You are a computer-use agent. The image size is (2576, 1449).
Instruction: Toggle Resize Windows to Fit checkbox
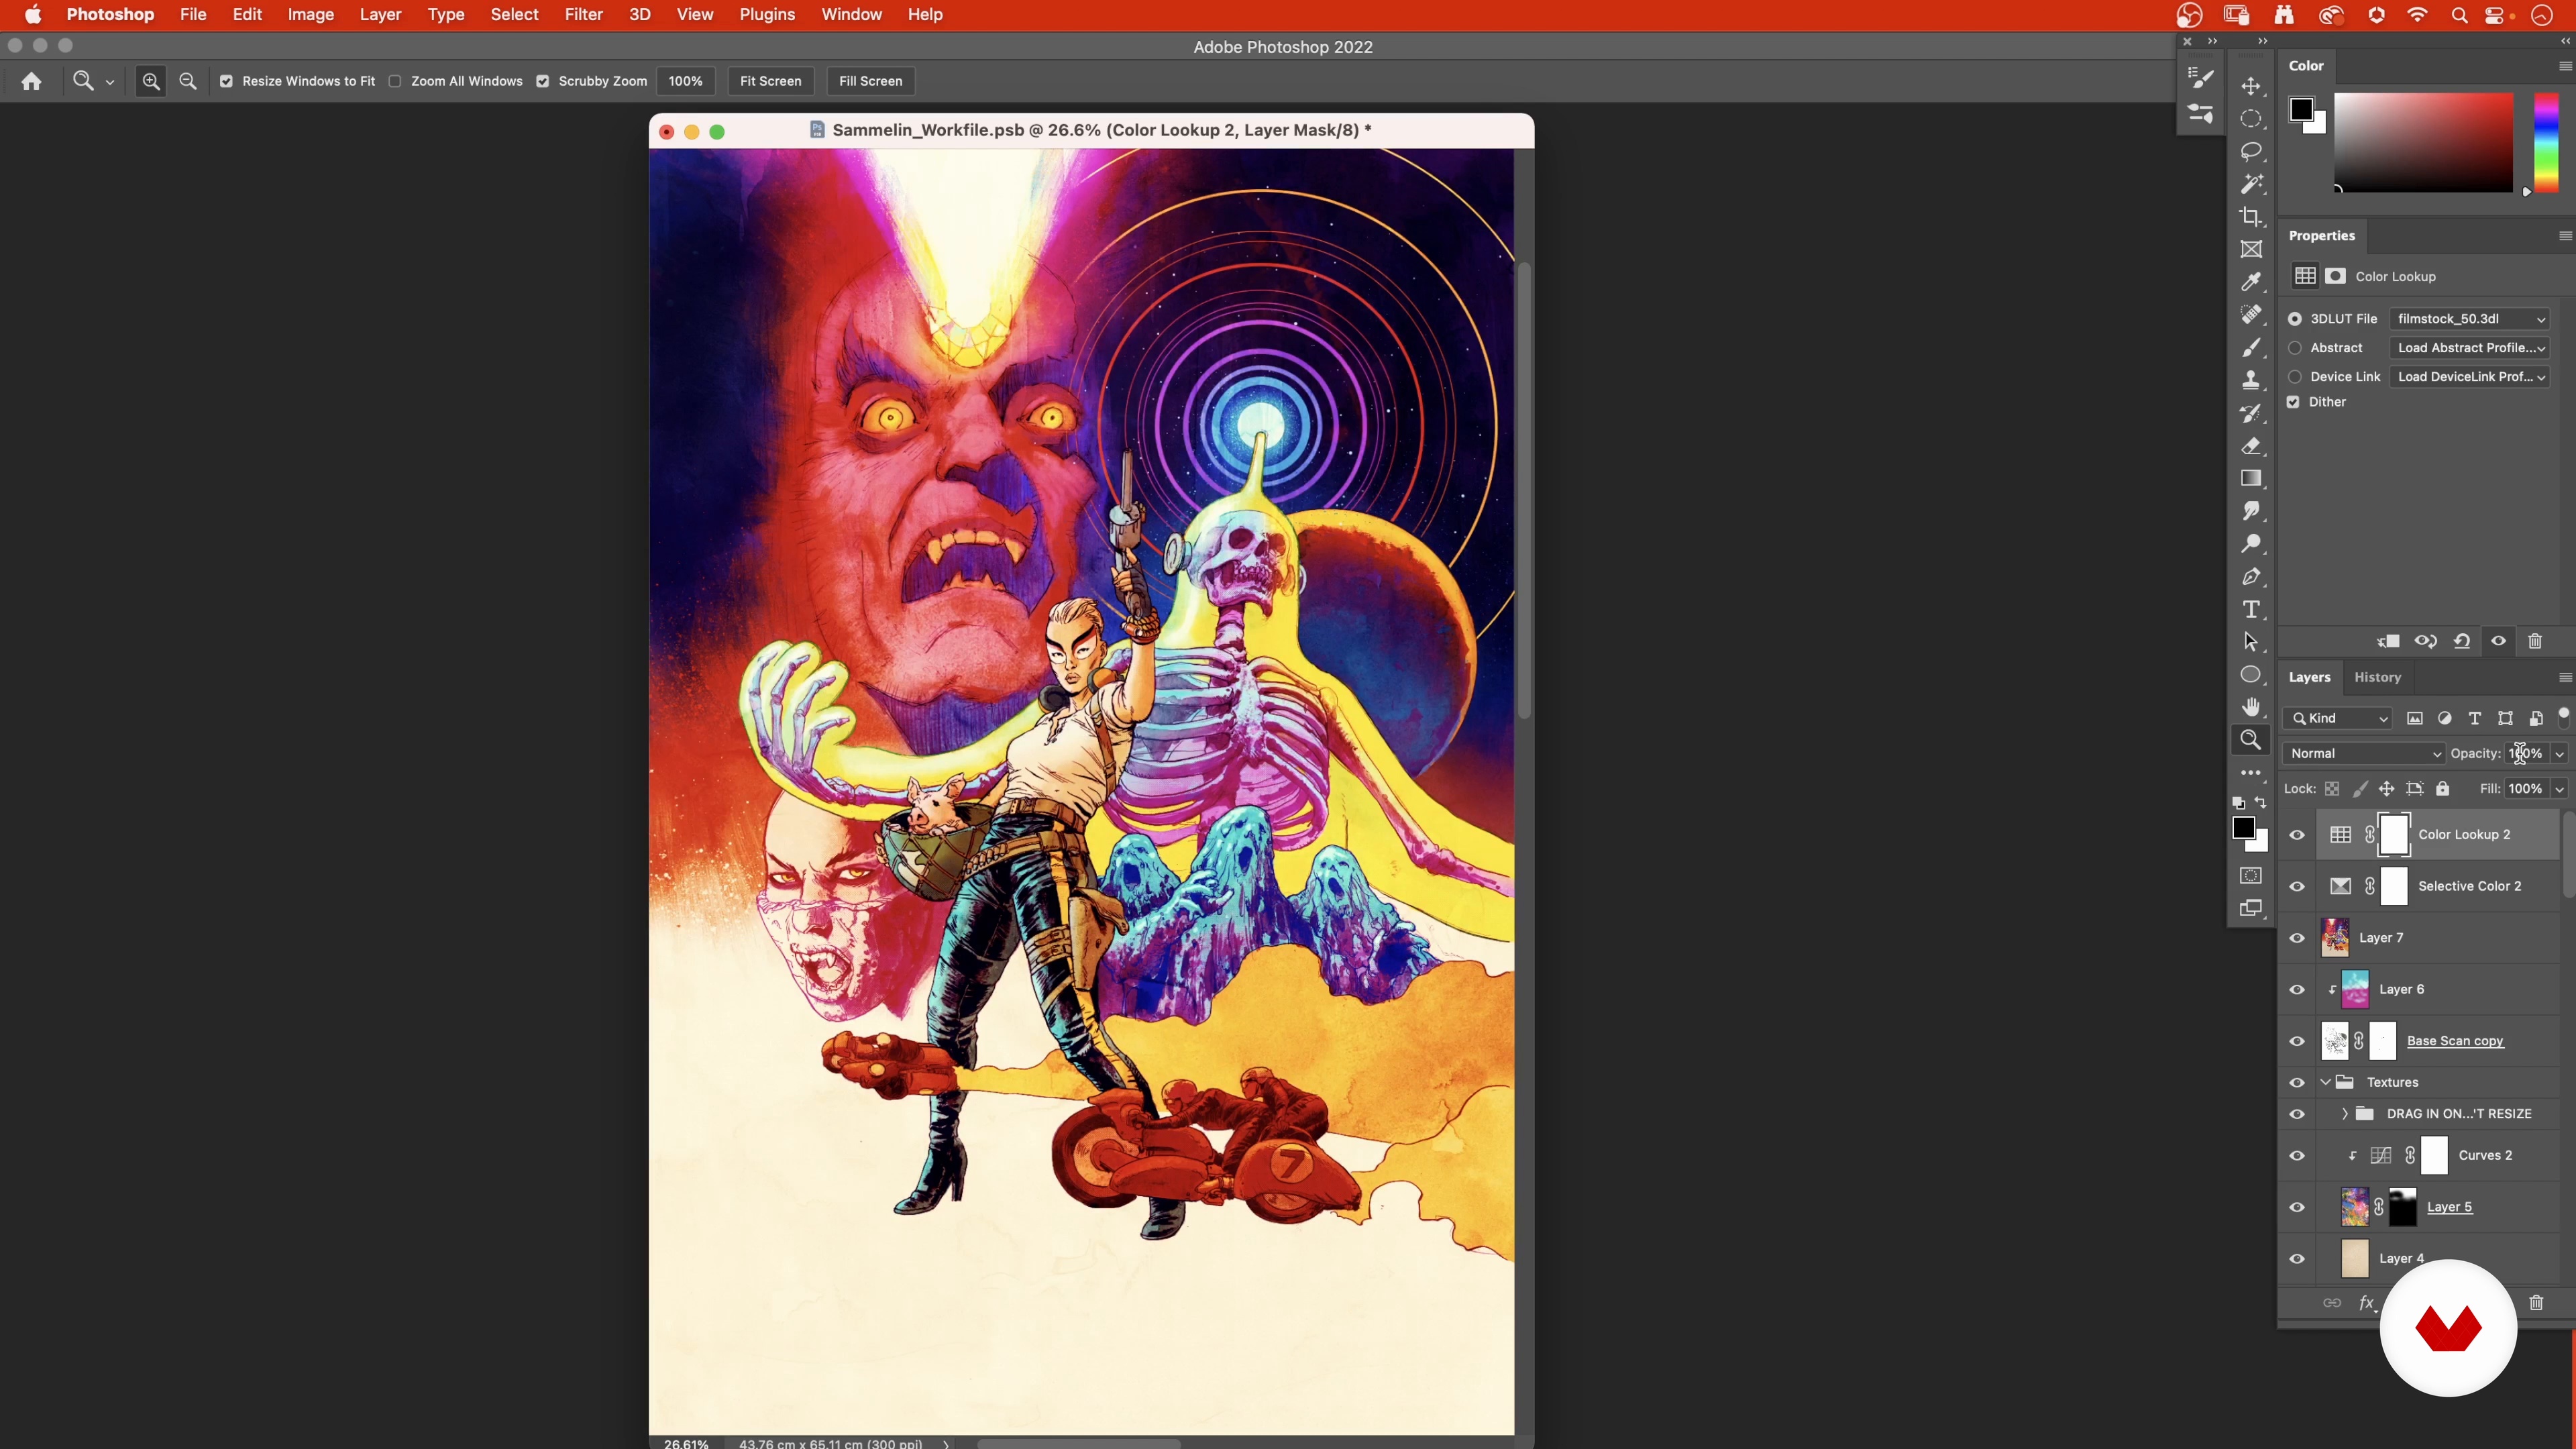(x=226, y=81)
